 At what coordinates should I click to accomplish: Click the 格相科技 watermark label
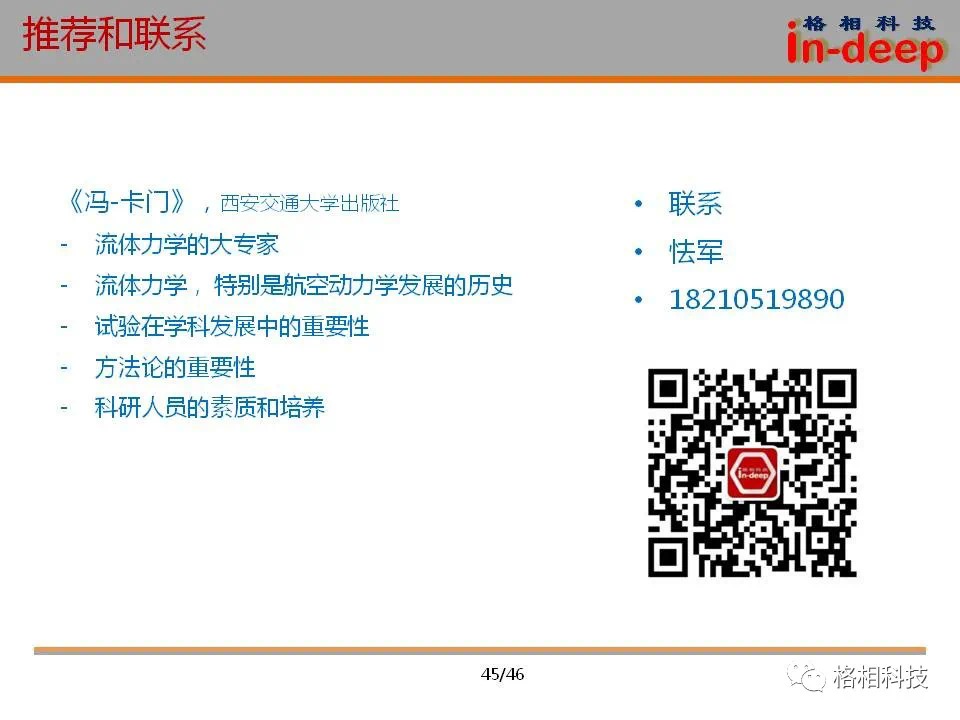(880, 677)
